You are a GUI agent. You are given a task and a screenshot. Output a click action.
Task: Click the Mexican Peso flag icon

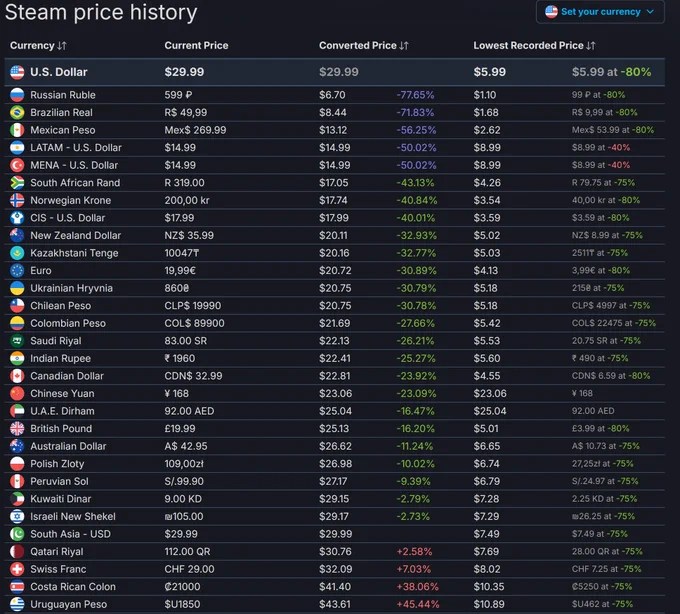click(x=17, y=130)
